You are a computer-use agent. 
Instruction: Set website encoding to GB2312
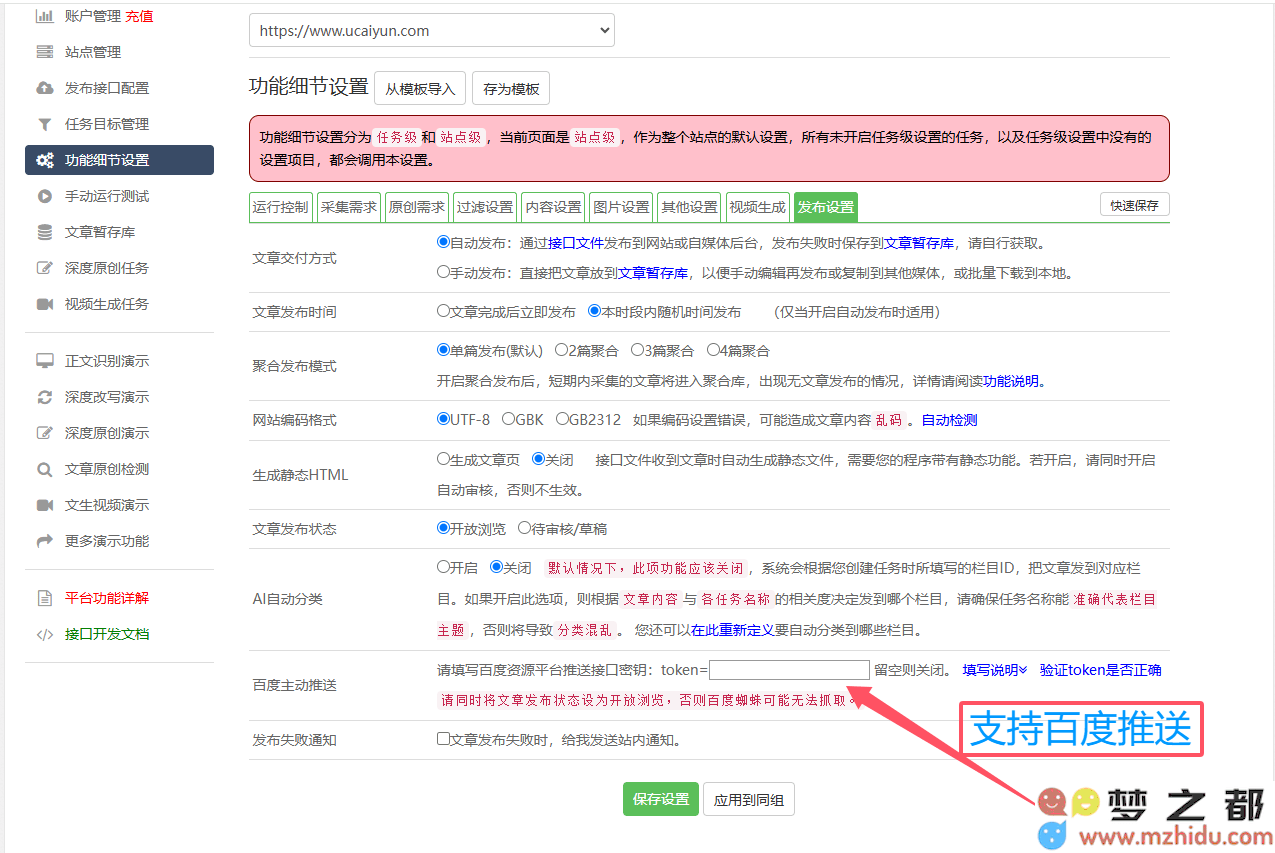(562, 419)
